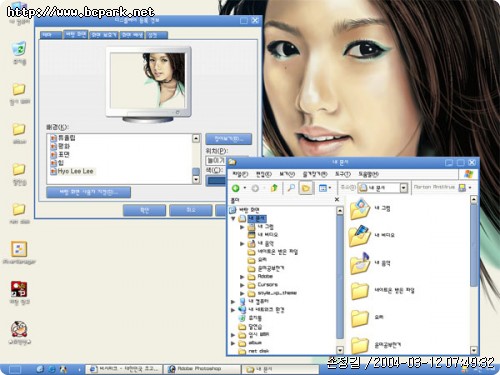500x375 pixels.
Task: Switch to the Settings tab in Display Properties
Action: click(x=156, y=35)
